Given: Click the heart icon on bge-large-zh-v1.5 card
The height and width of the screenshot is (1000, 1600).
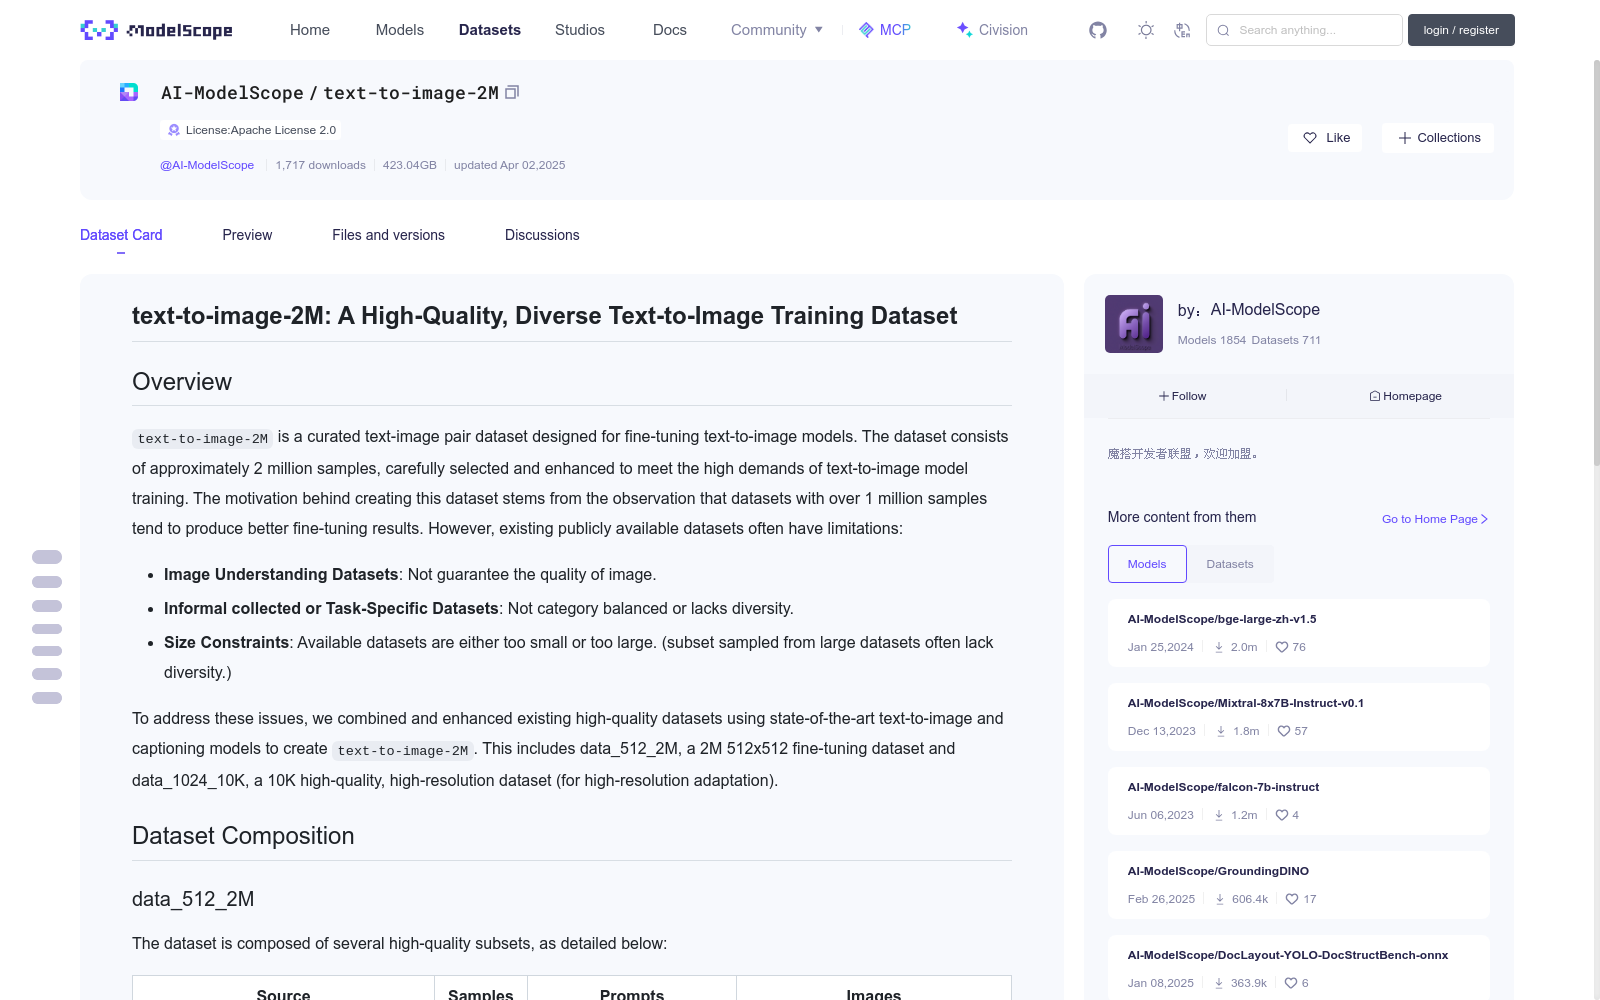Looking at the screenshot, I should [1282, 647].
